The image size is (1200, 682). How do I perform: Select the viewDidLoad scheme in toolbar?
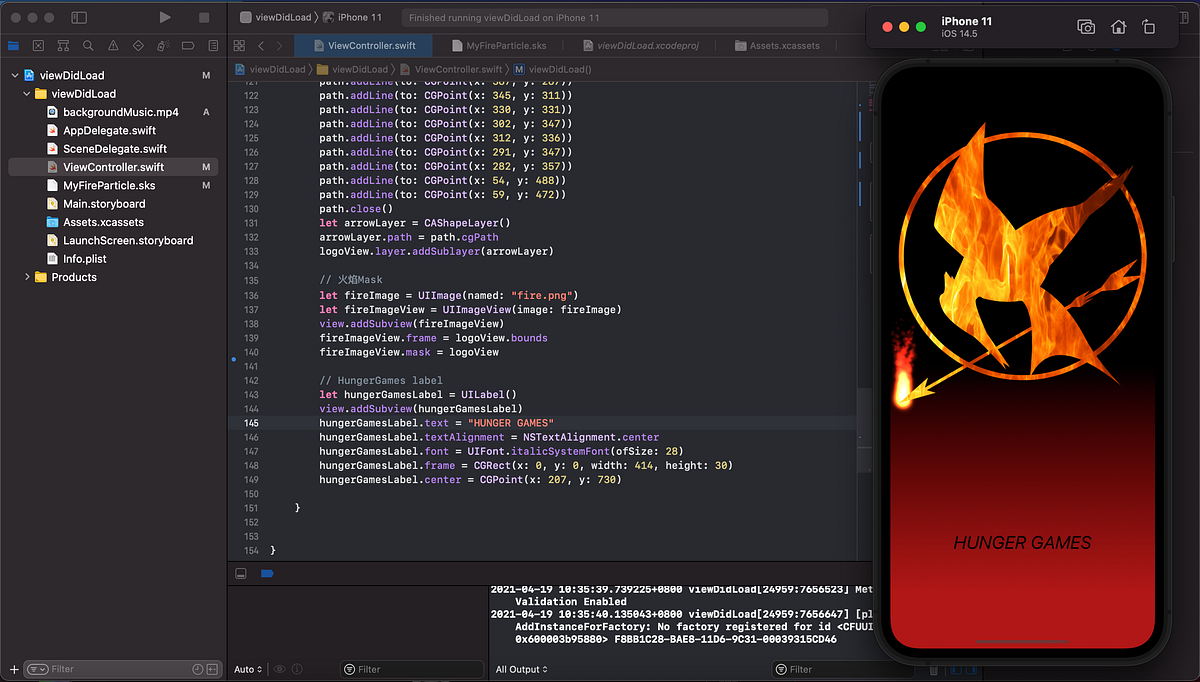coord(276,18)
